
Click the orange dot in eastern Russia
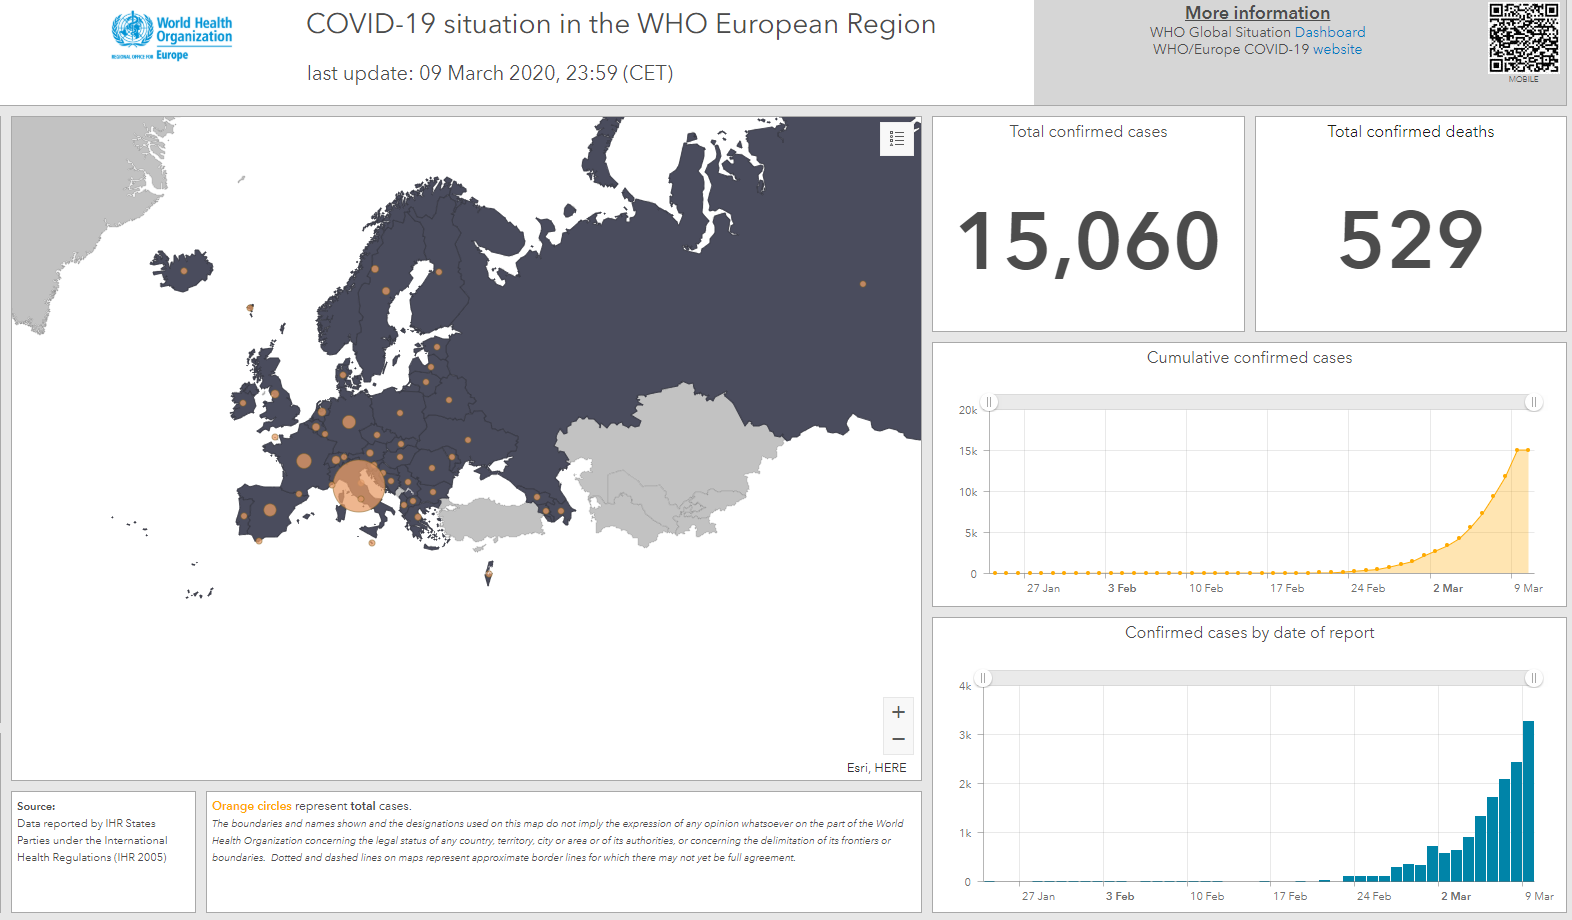point(863,284)
